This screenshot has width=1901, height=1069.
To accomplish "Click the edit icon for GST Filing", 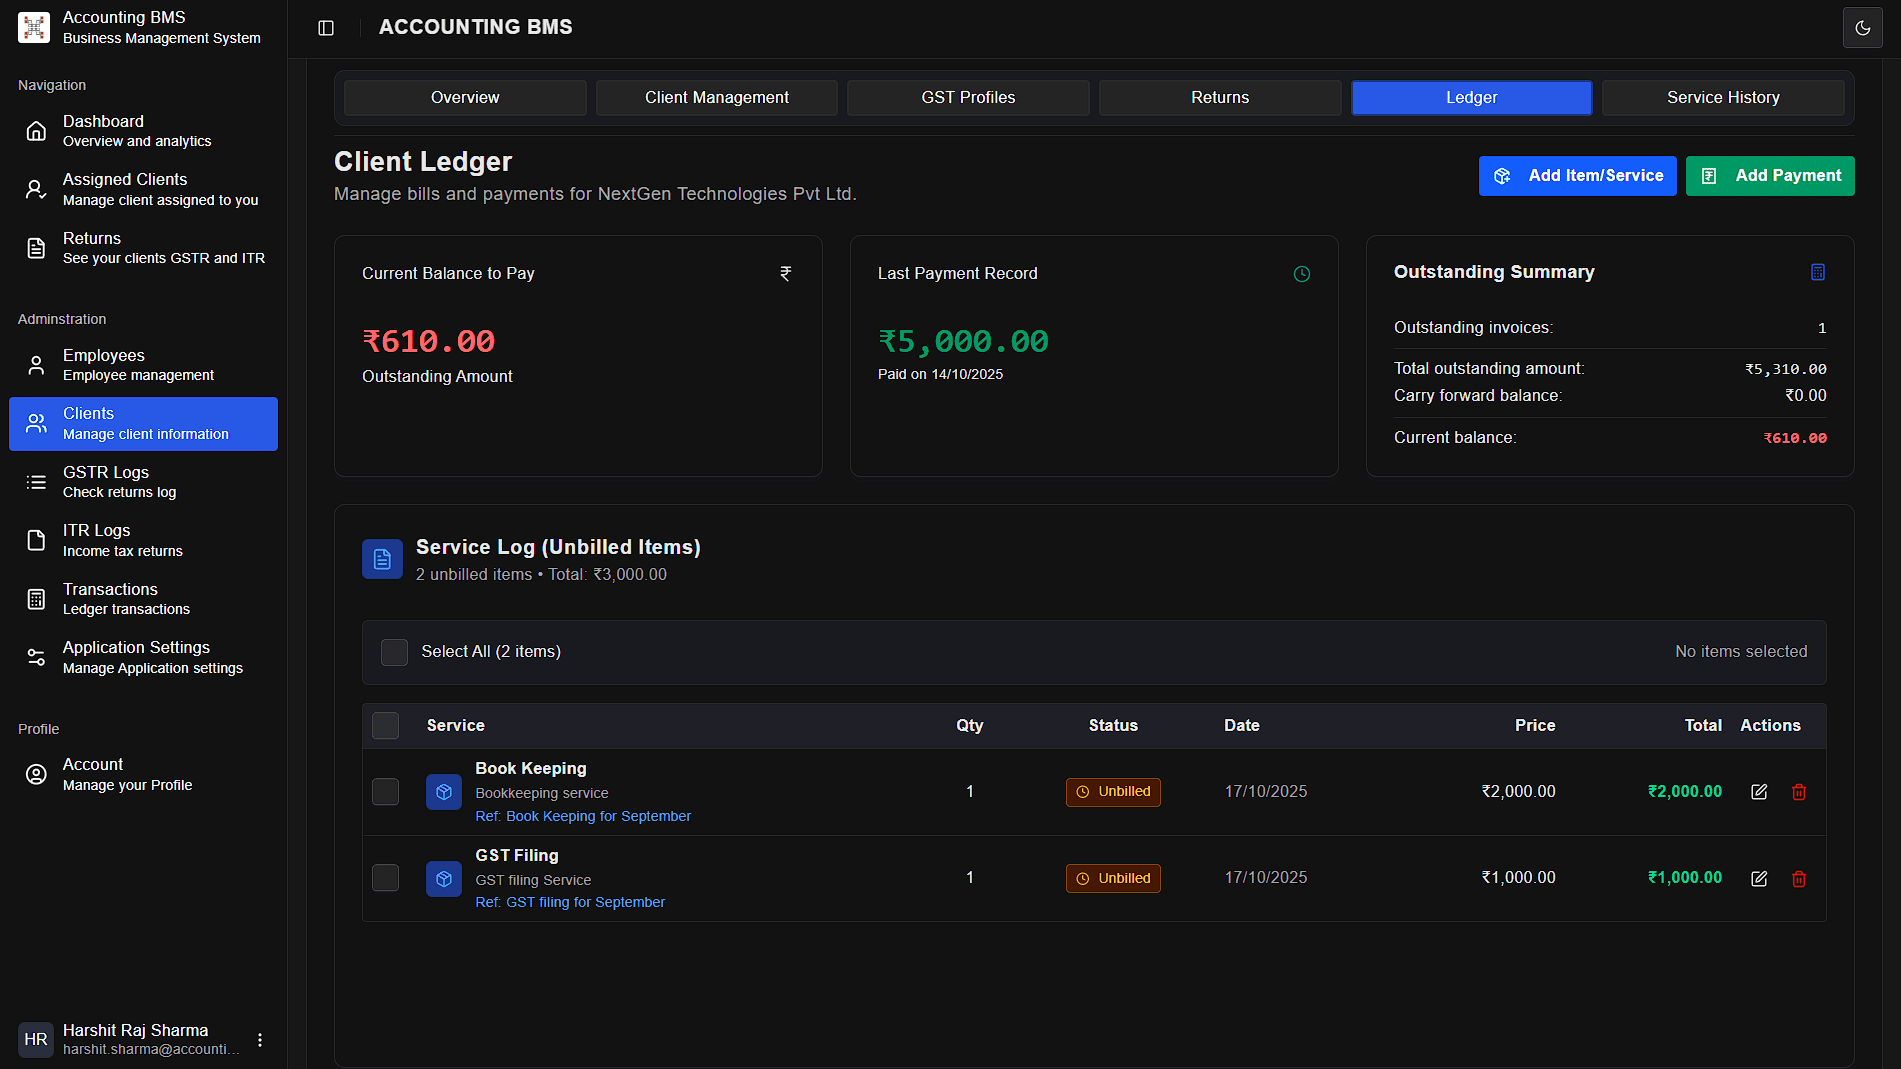I will [x=1759, y=879].
